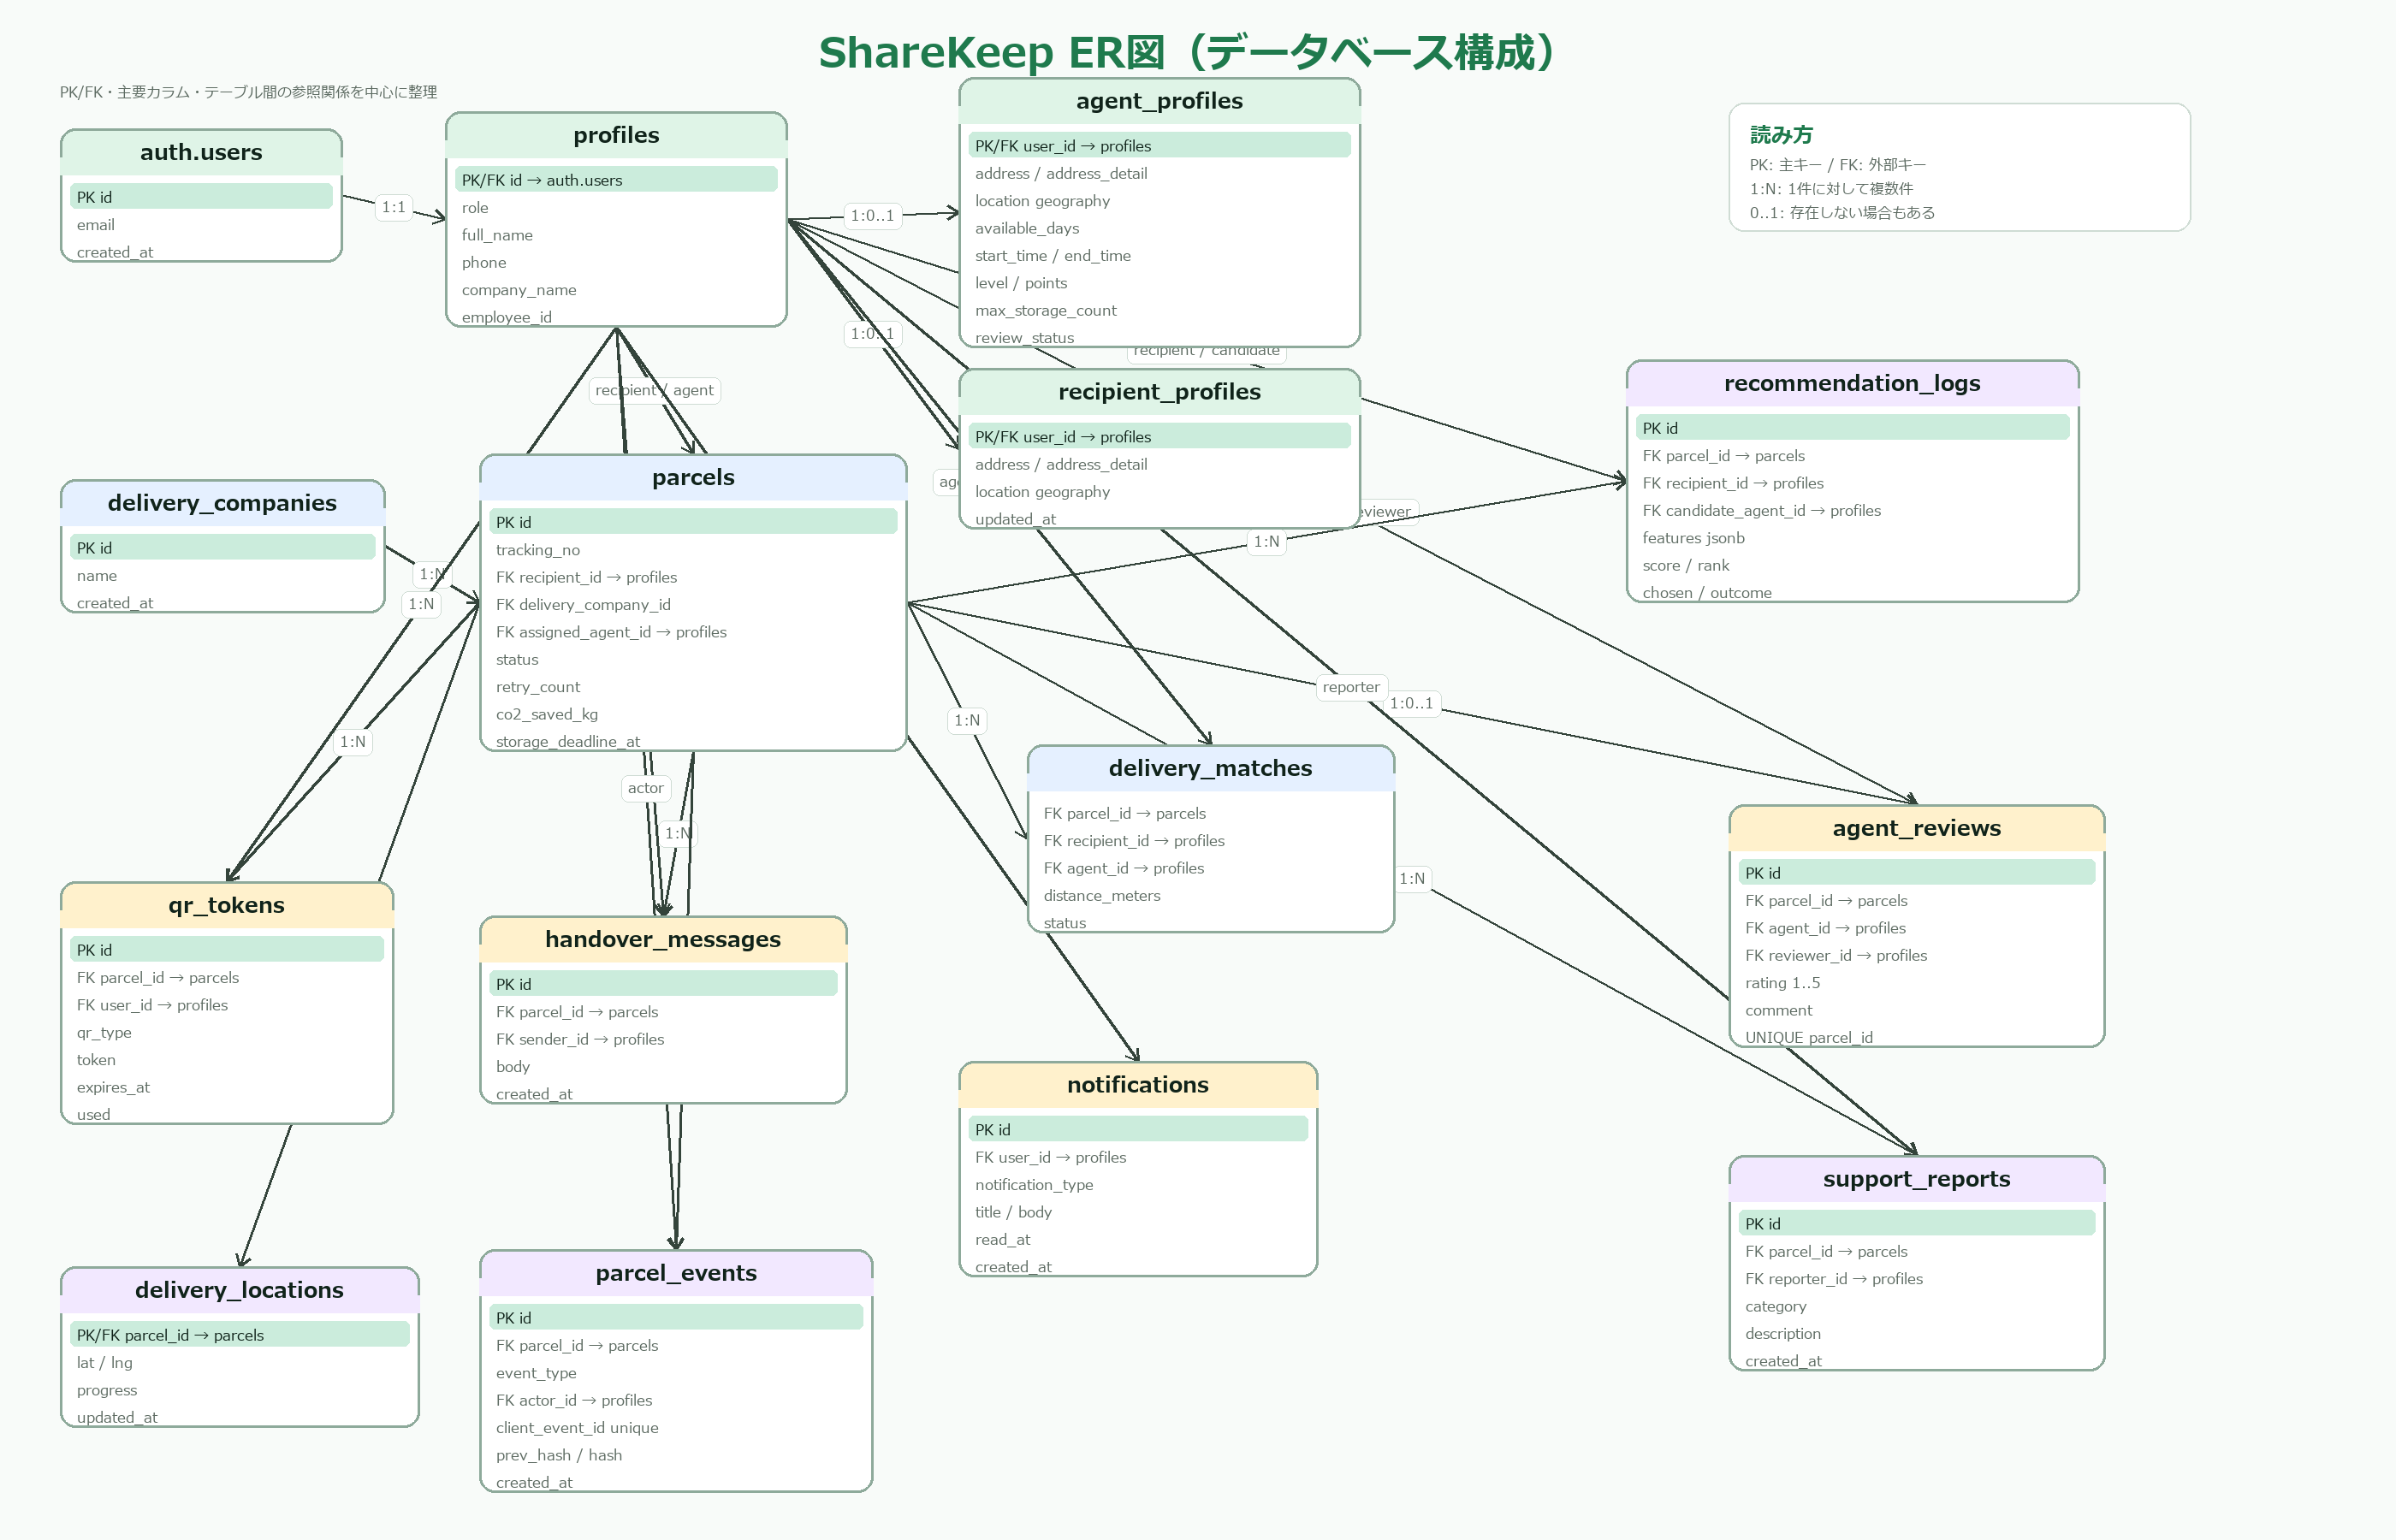Click the notification_type column
Viewport: 2396px width, 1540px height.
(1034, 1185)
